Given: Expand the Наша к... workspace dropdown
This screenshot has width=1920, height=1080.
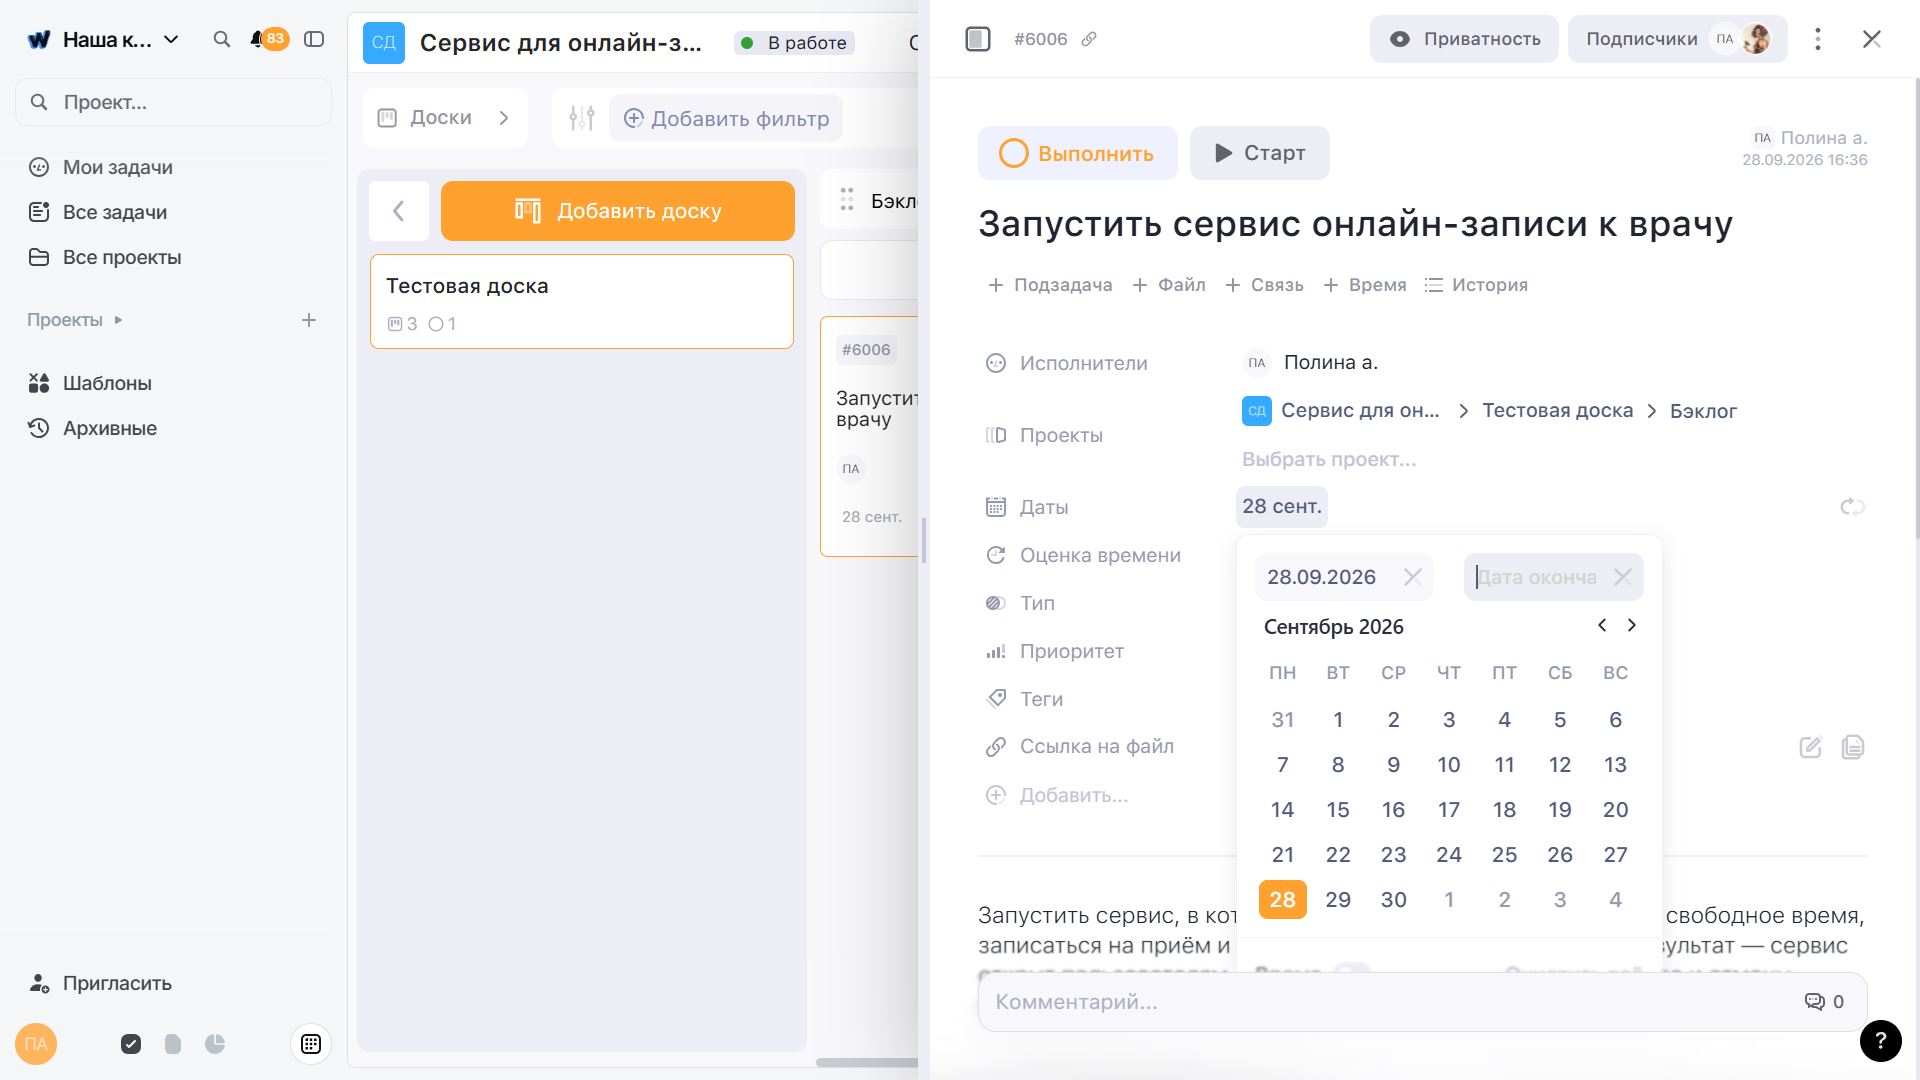Looking at the screenshot, I should tap(171, 39).
